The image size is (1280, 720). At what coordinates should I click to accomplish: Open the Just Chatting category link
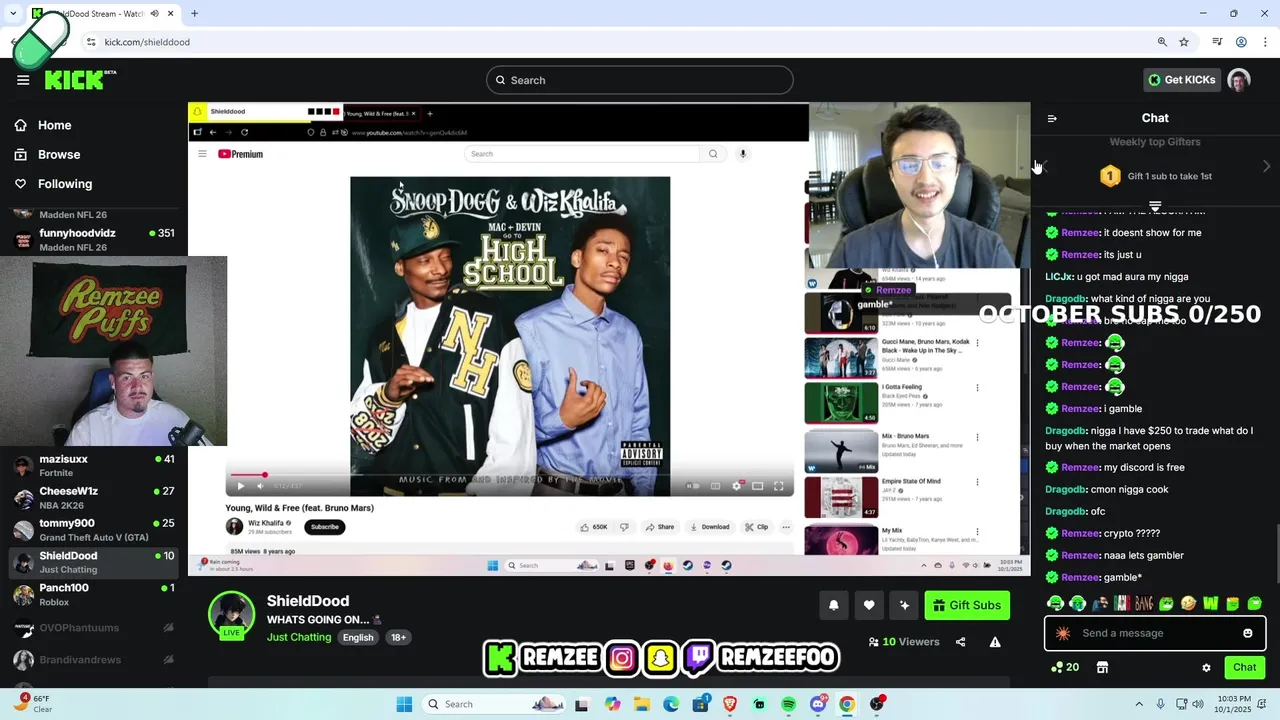[299, 637]
